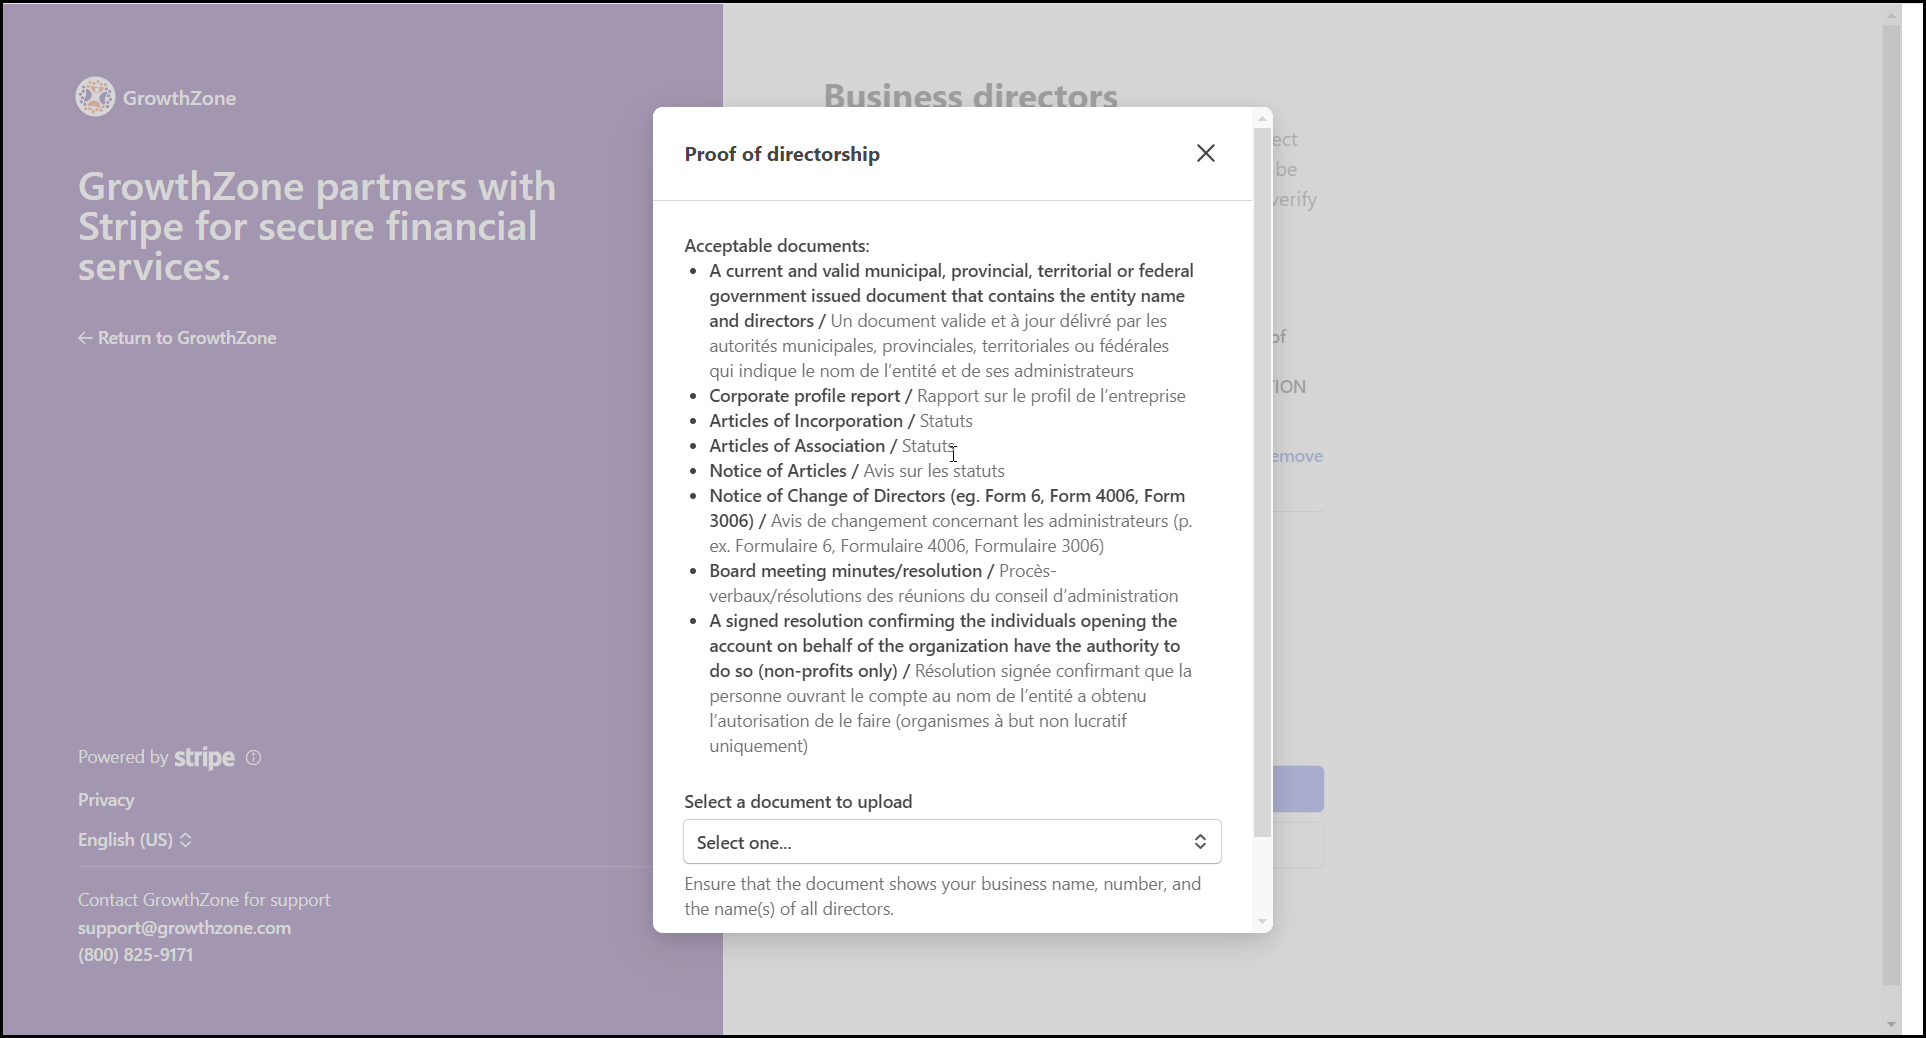The width and height of the screenshot is (1926, 1038).
Task: Click the support@growthzone.com email link
Action: coord(185,928)
